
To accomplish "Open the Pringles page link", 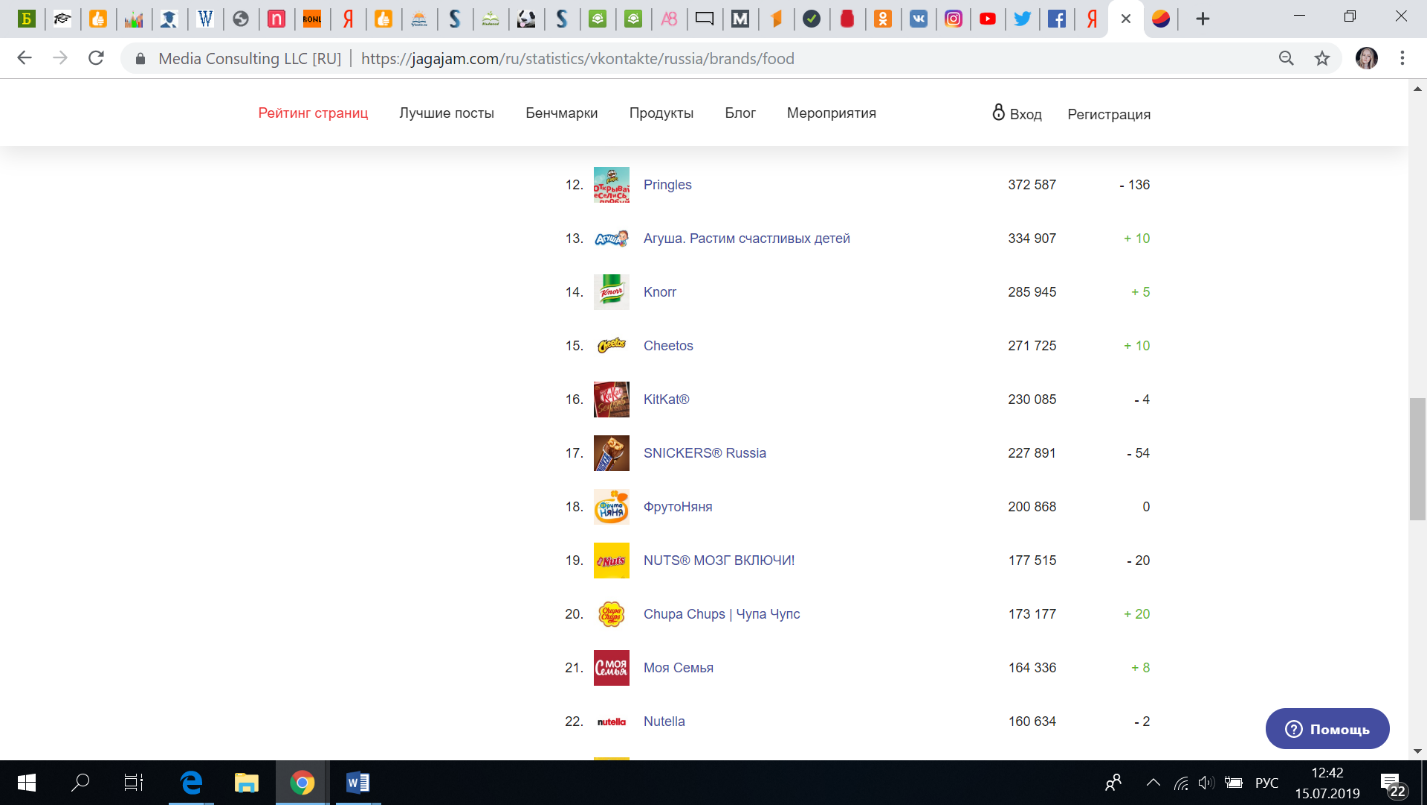I will tap(668, 185).
